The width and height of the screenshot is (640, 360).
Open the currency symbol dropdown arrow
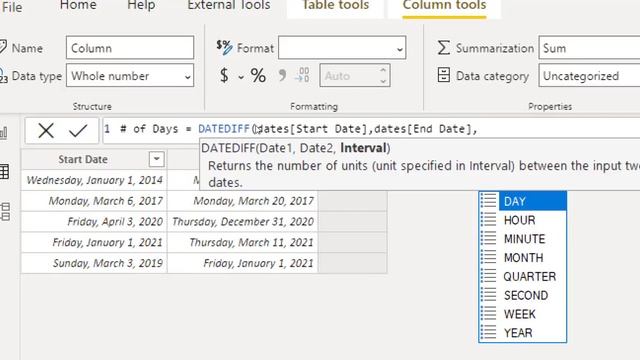click(241, 77)
